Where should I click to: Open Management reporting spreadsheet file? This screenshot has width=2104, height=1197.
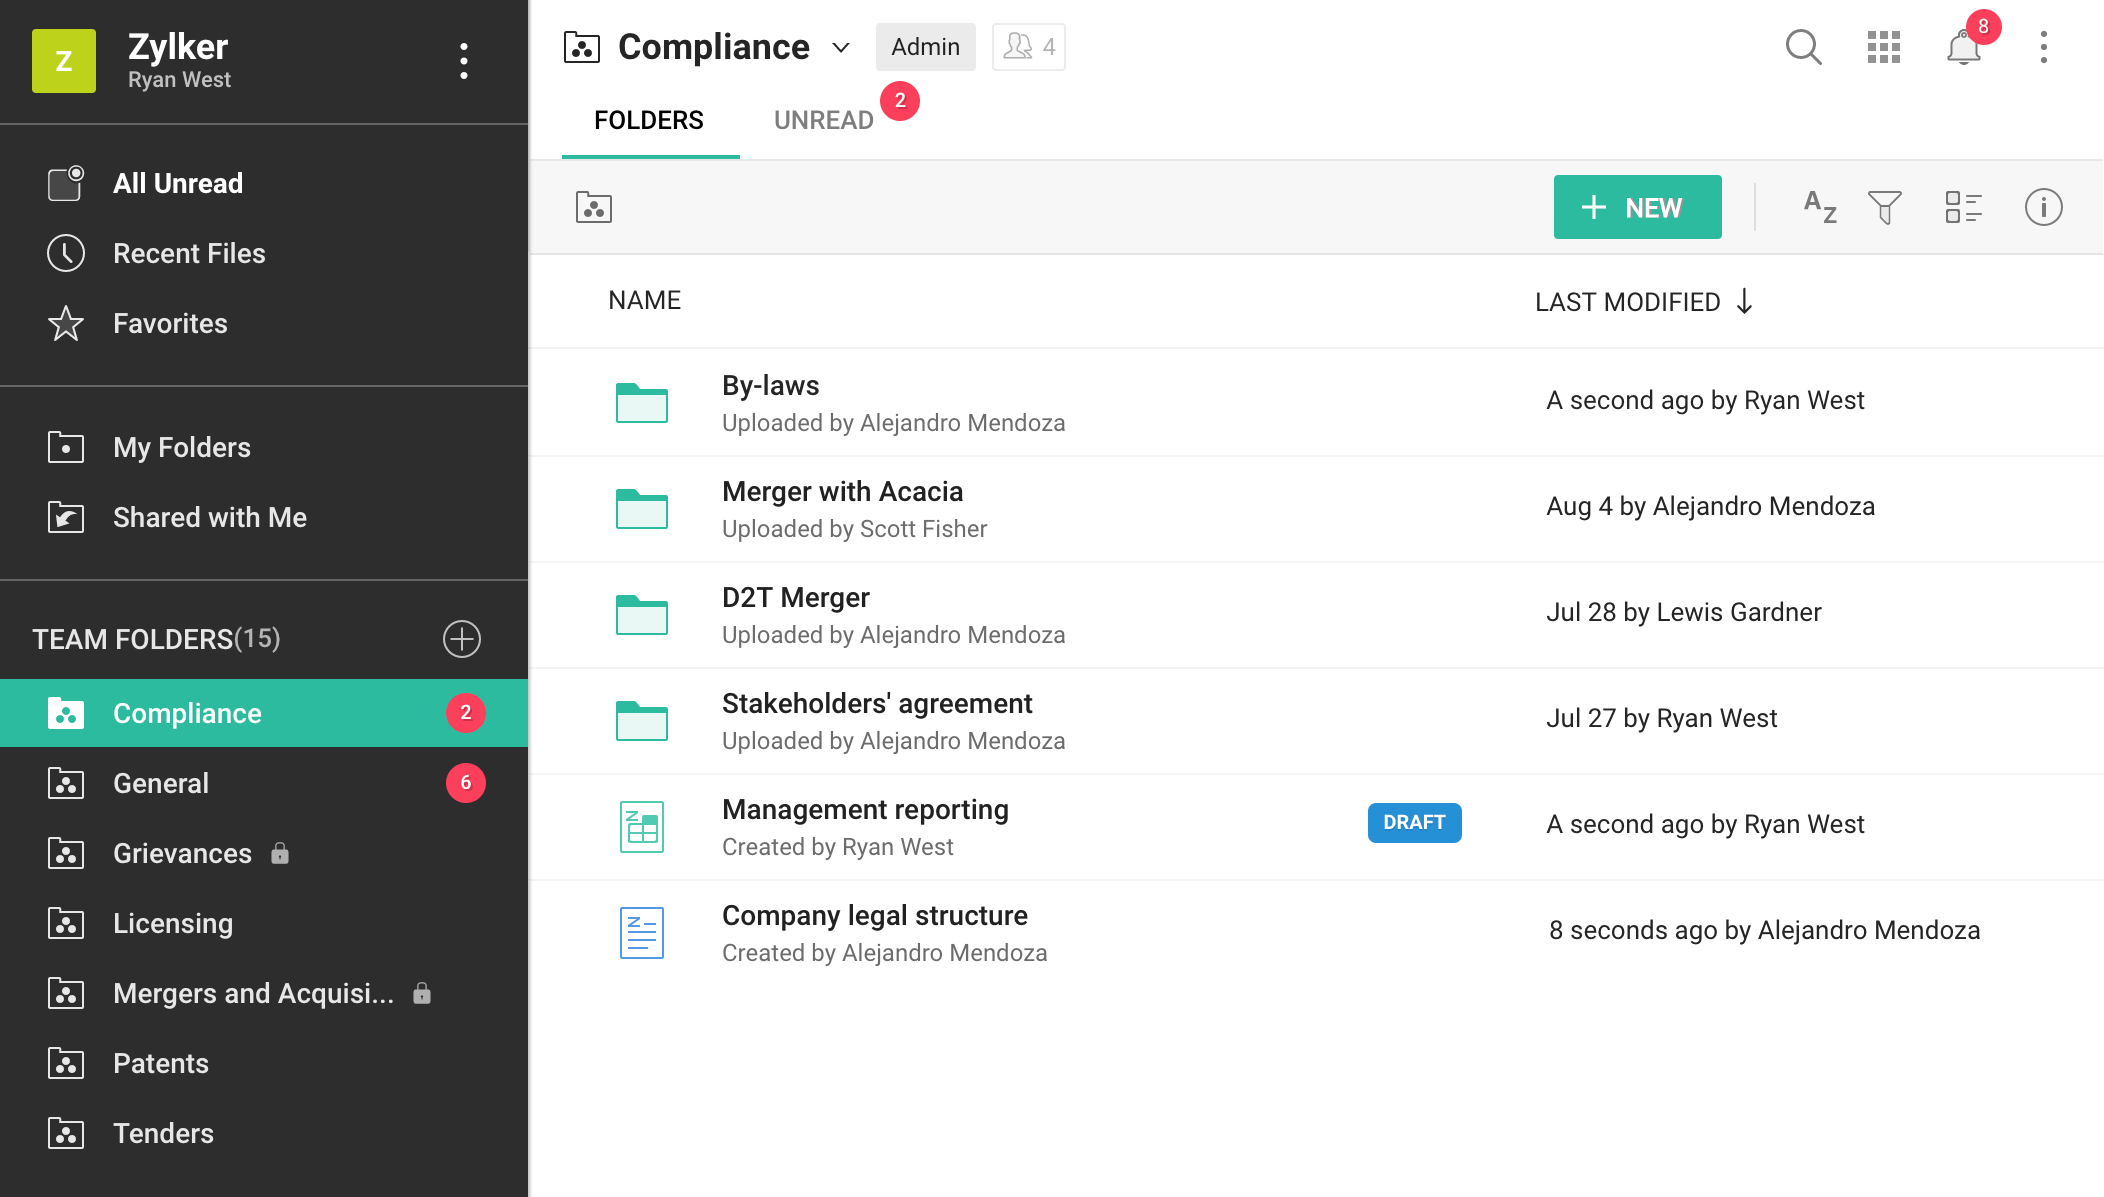pyautogui.click(x=865, y=809)
